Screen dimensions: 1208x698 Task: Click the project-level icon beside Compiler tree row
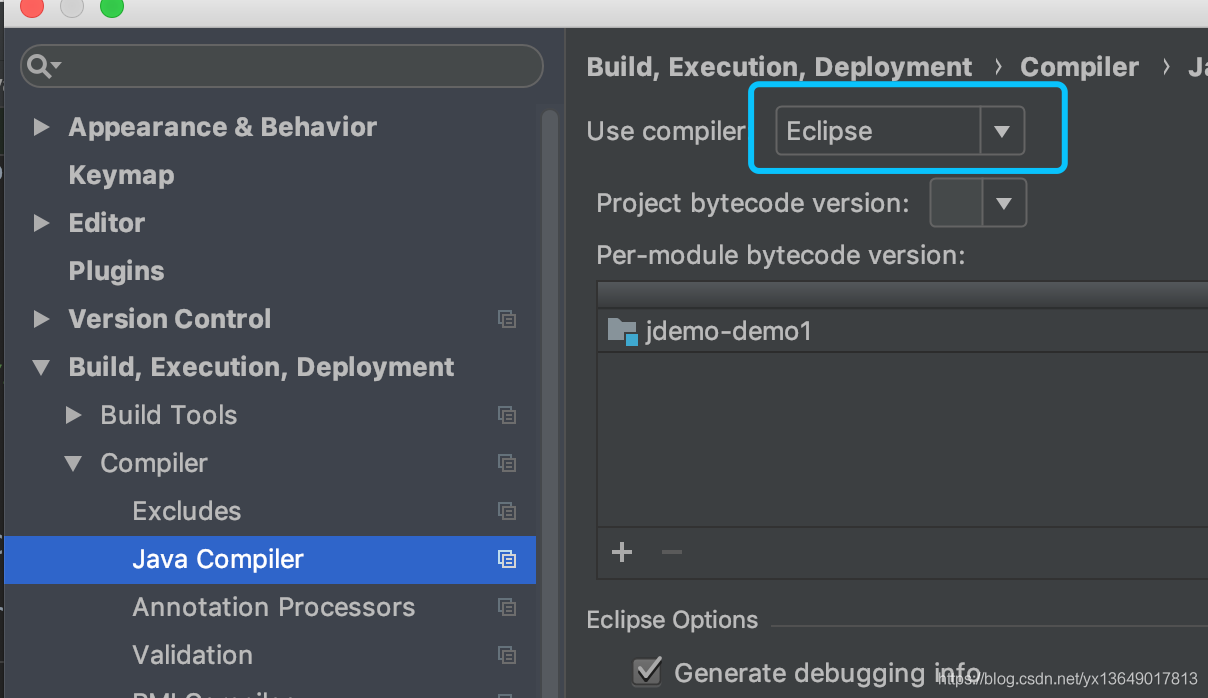(x=507, y=463)
